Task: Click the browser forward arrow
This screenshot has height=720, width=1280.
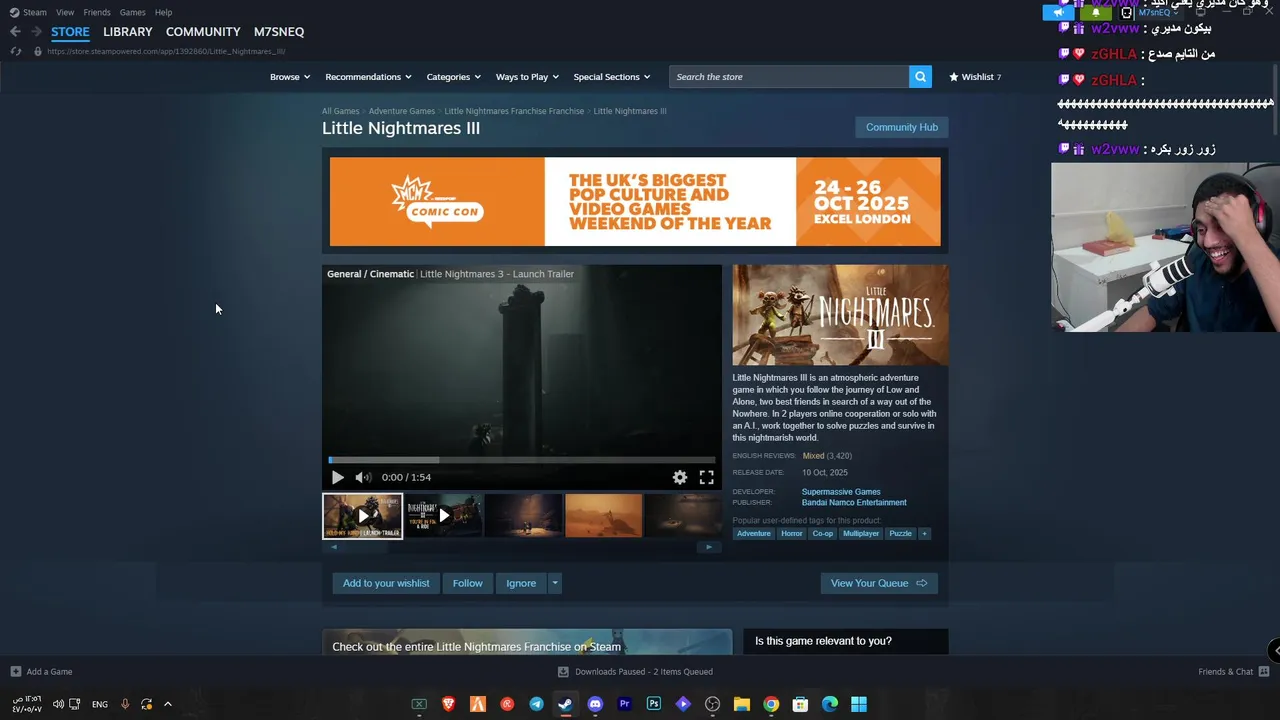Action: pos(36,32)
